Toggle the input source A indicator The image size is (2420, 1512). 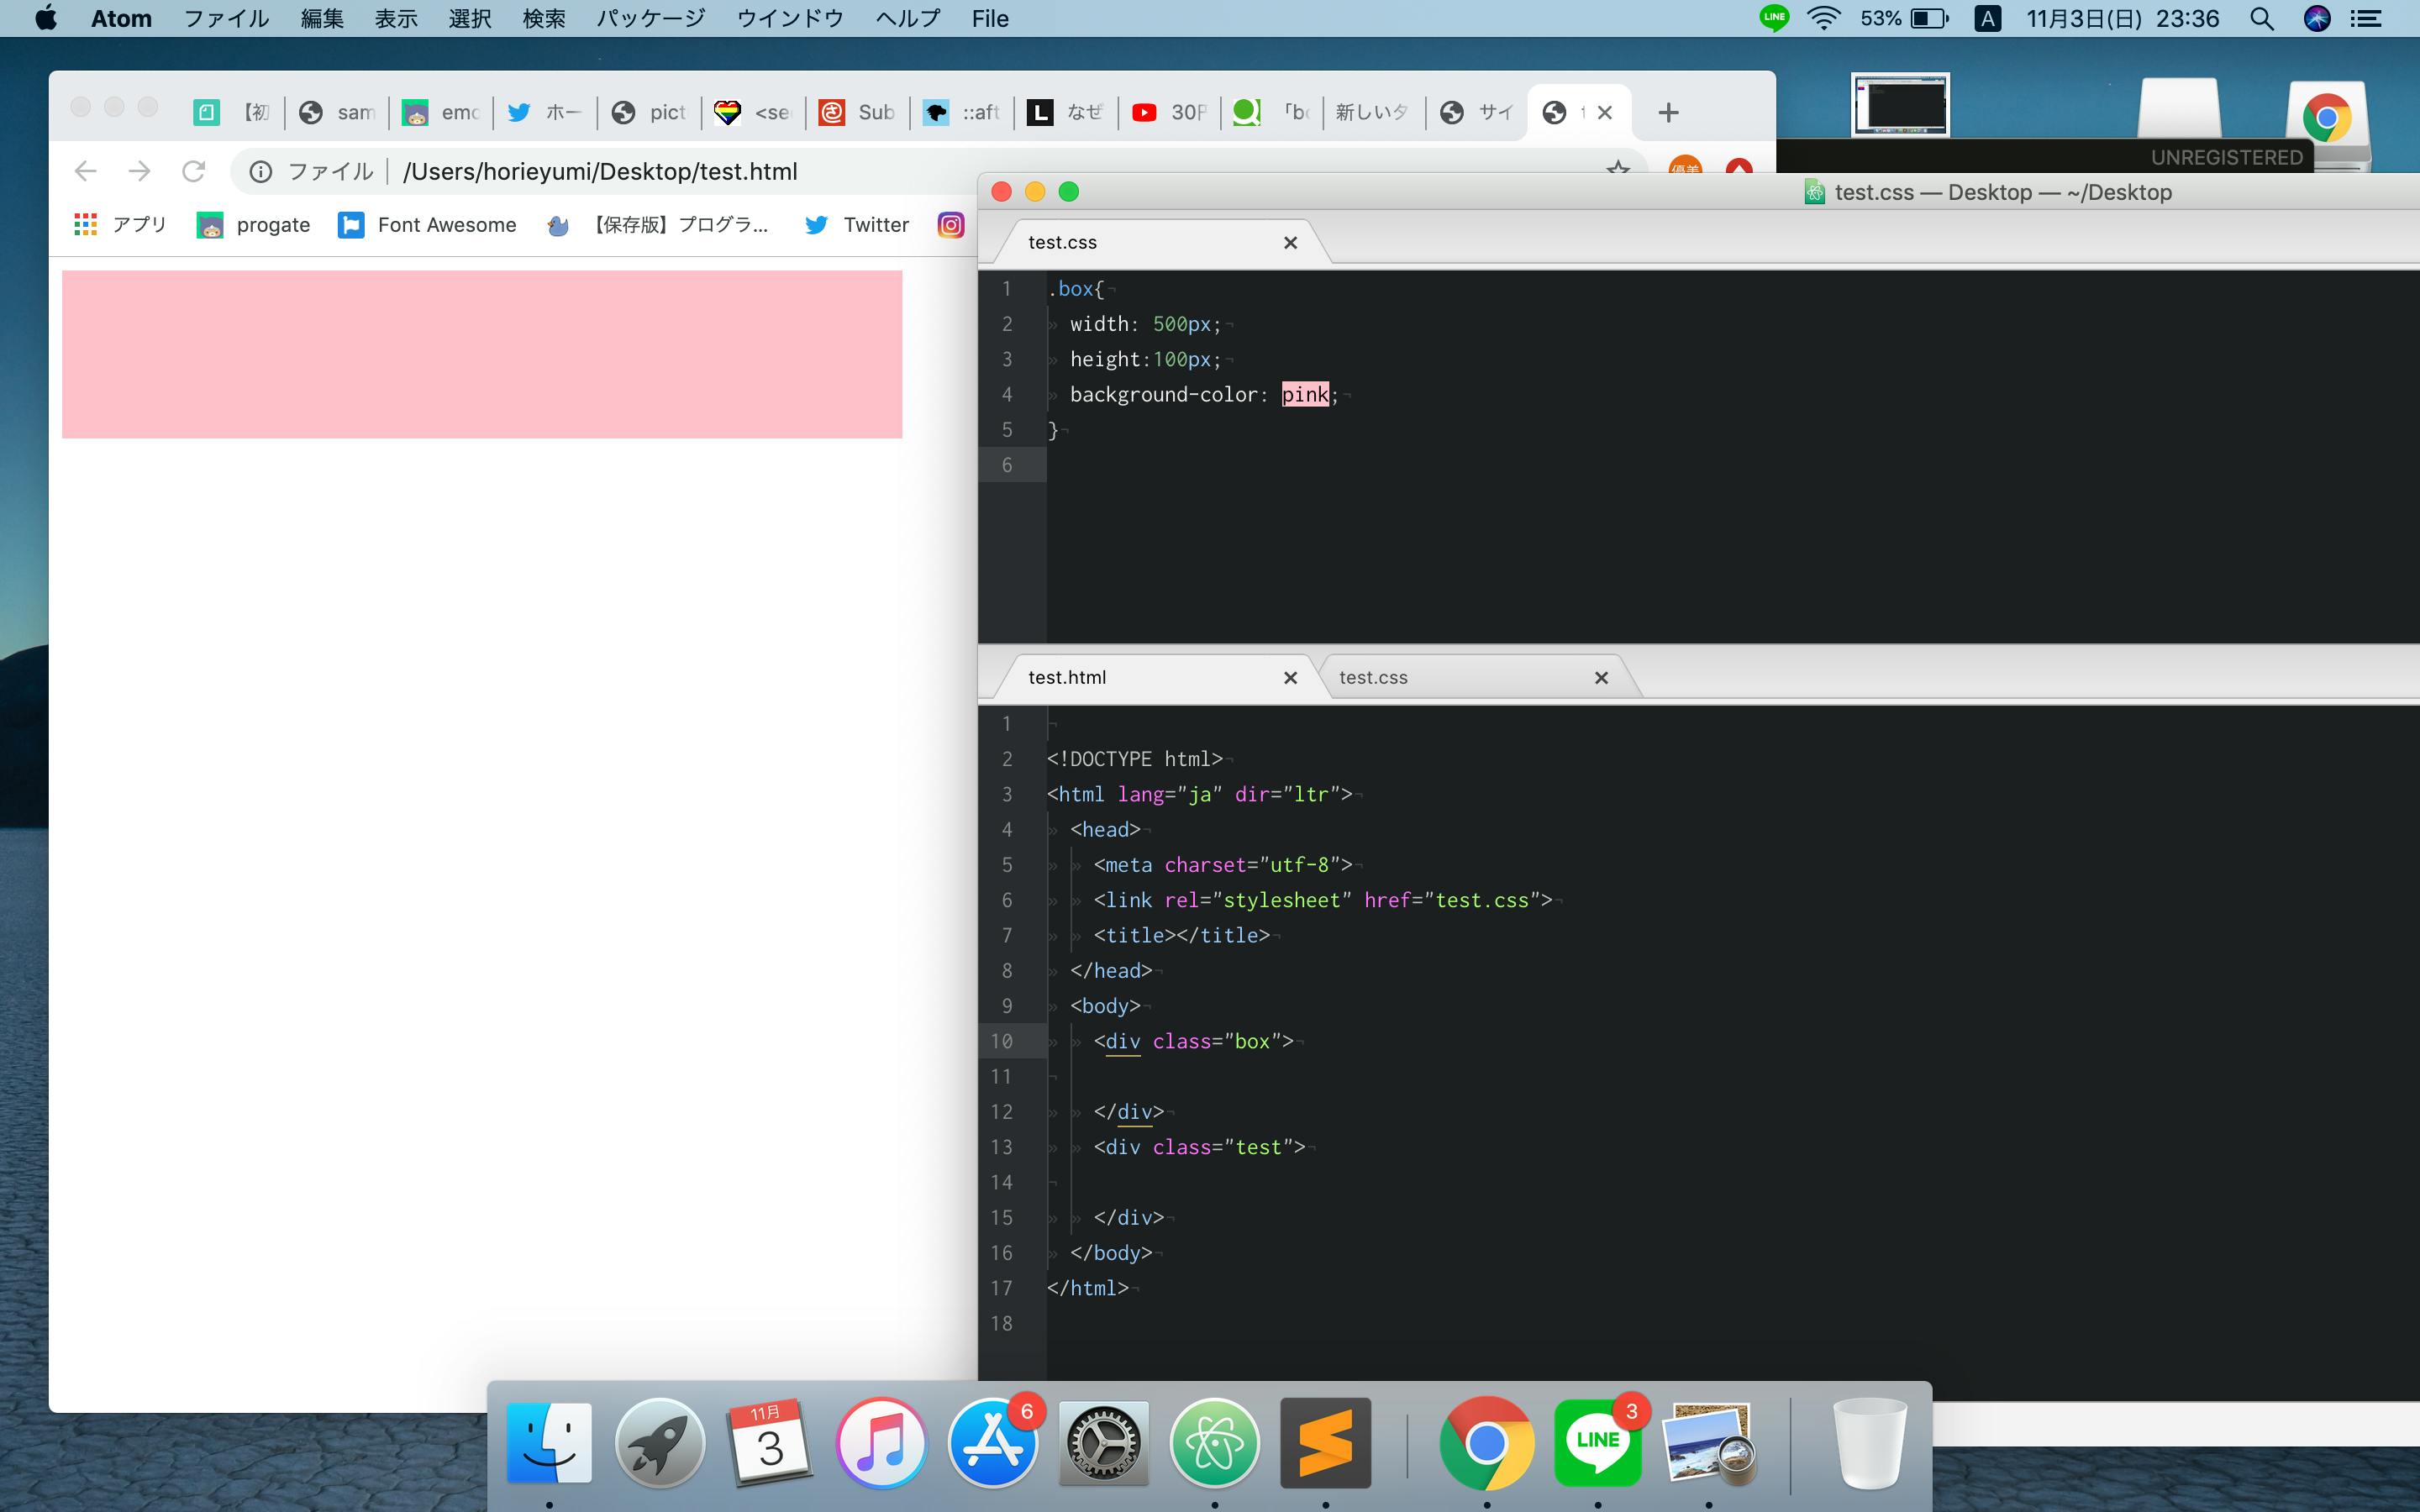(x=1987, y=18)
